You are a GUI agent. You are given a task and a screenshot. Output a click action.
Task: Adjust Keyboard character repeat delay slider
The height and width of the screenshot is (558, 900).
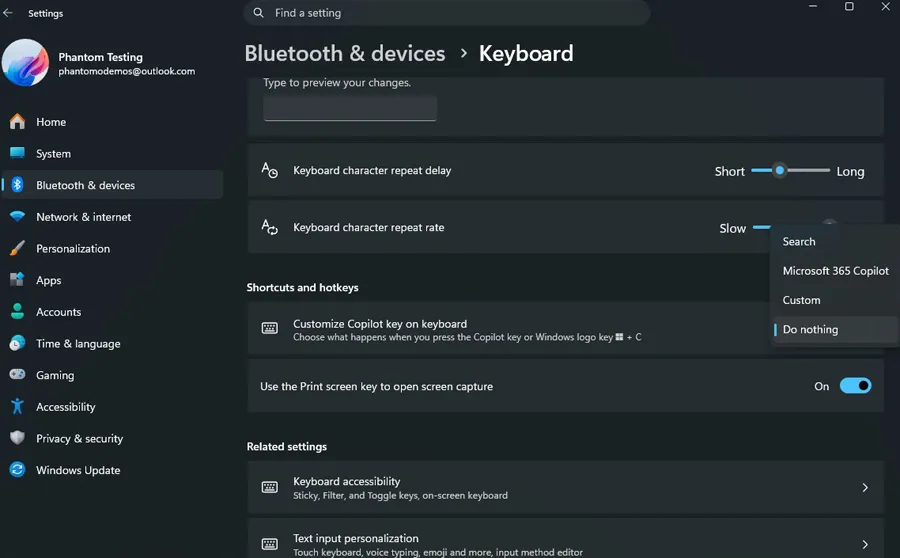click(x=790, y=170)
